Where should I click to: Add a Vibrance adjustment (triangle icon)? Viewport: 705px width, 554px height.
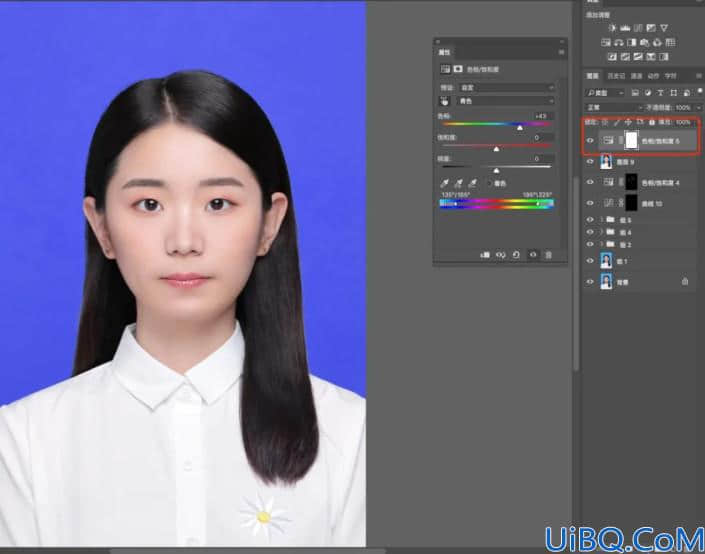coord(664,28)
